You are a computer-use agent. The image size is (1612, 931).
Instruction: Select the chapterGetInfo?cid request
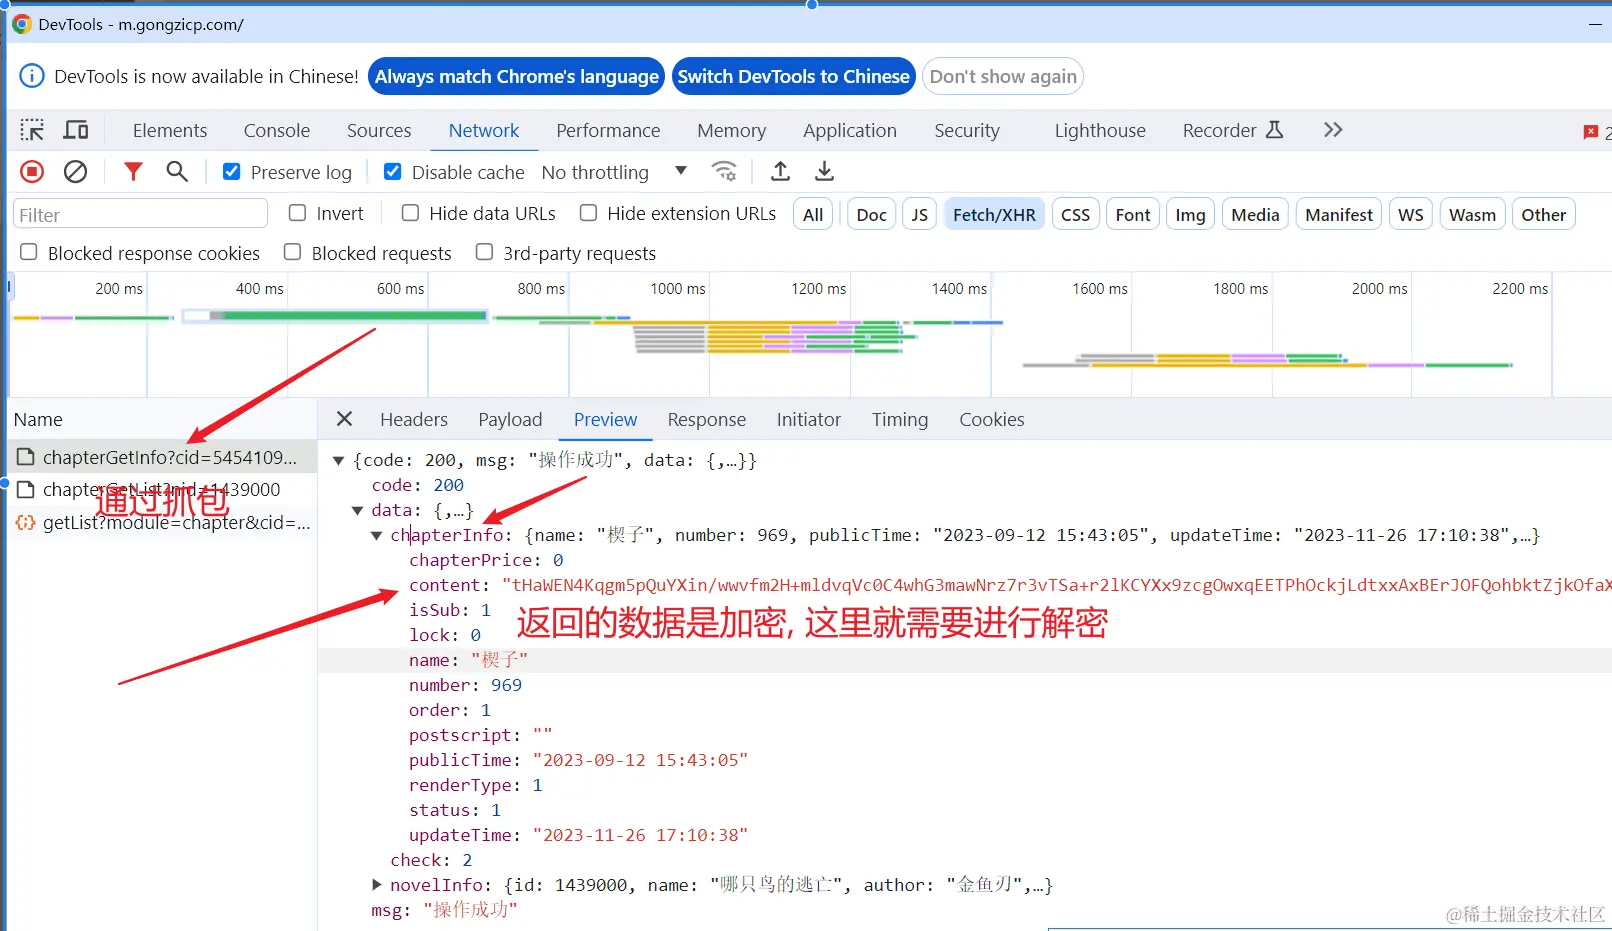[163, 457]
